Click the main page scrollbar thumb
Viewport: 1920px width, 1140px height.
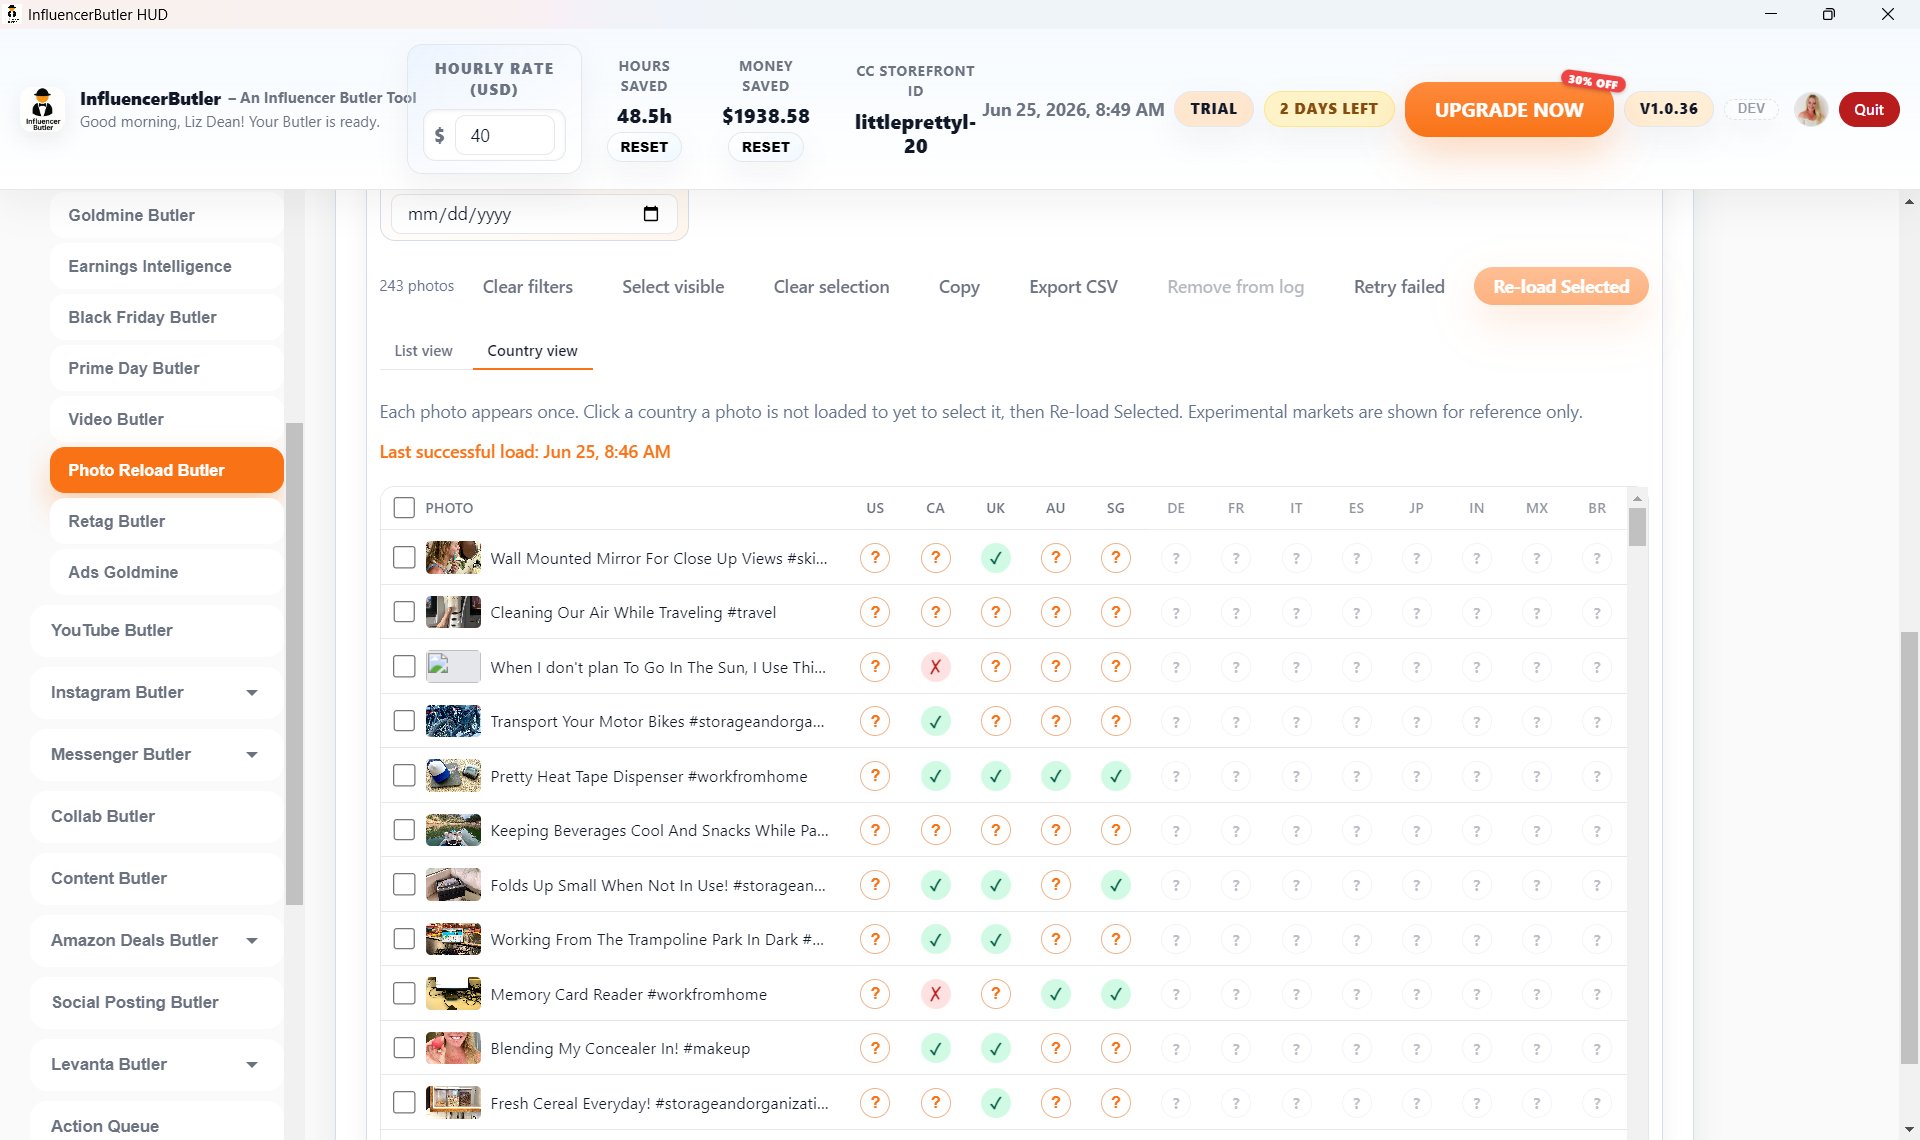click(1910, 848)
